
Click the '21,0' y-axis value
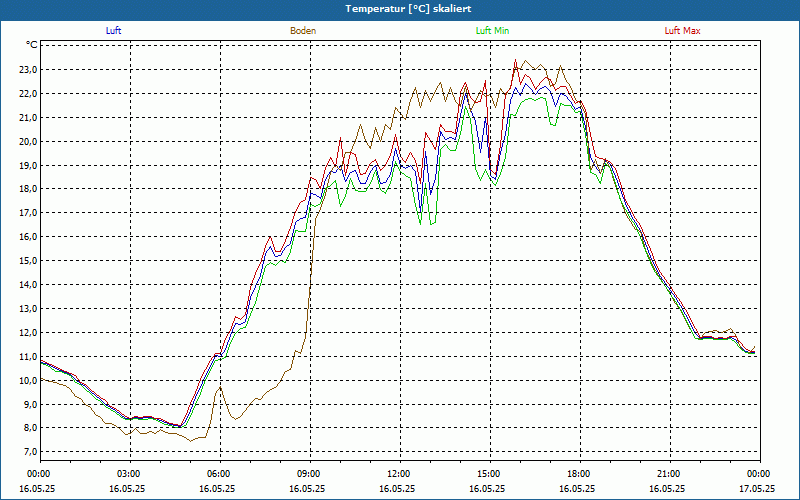pyautogui.click(x=28, y=118)
